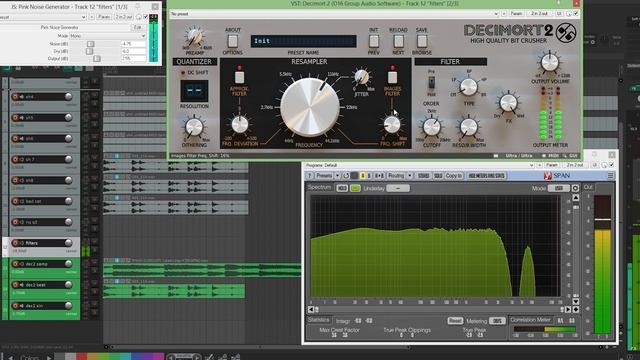The image size is (640, 360).
Task: Click the SPAN spectrum scroll-right arrow
Action: click(x=568, y=309)
